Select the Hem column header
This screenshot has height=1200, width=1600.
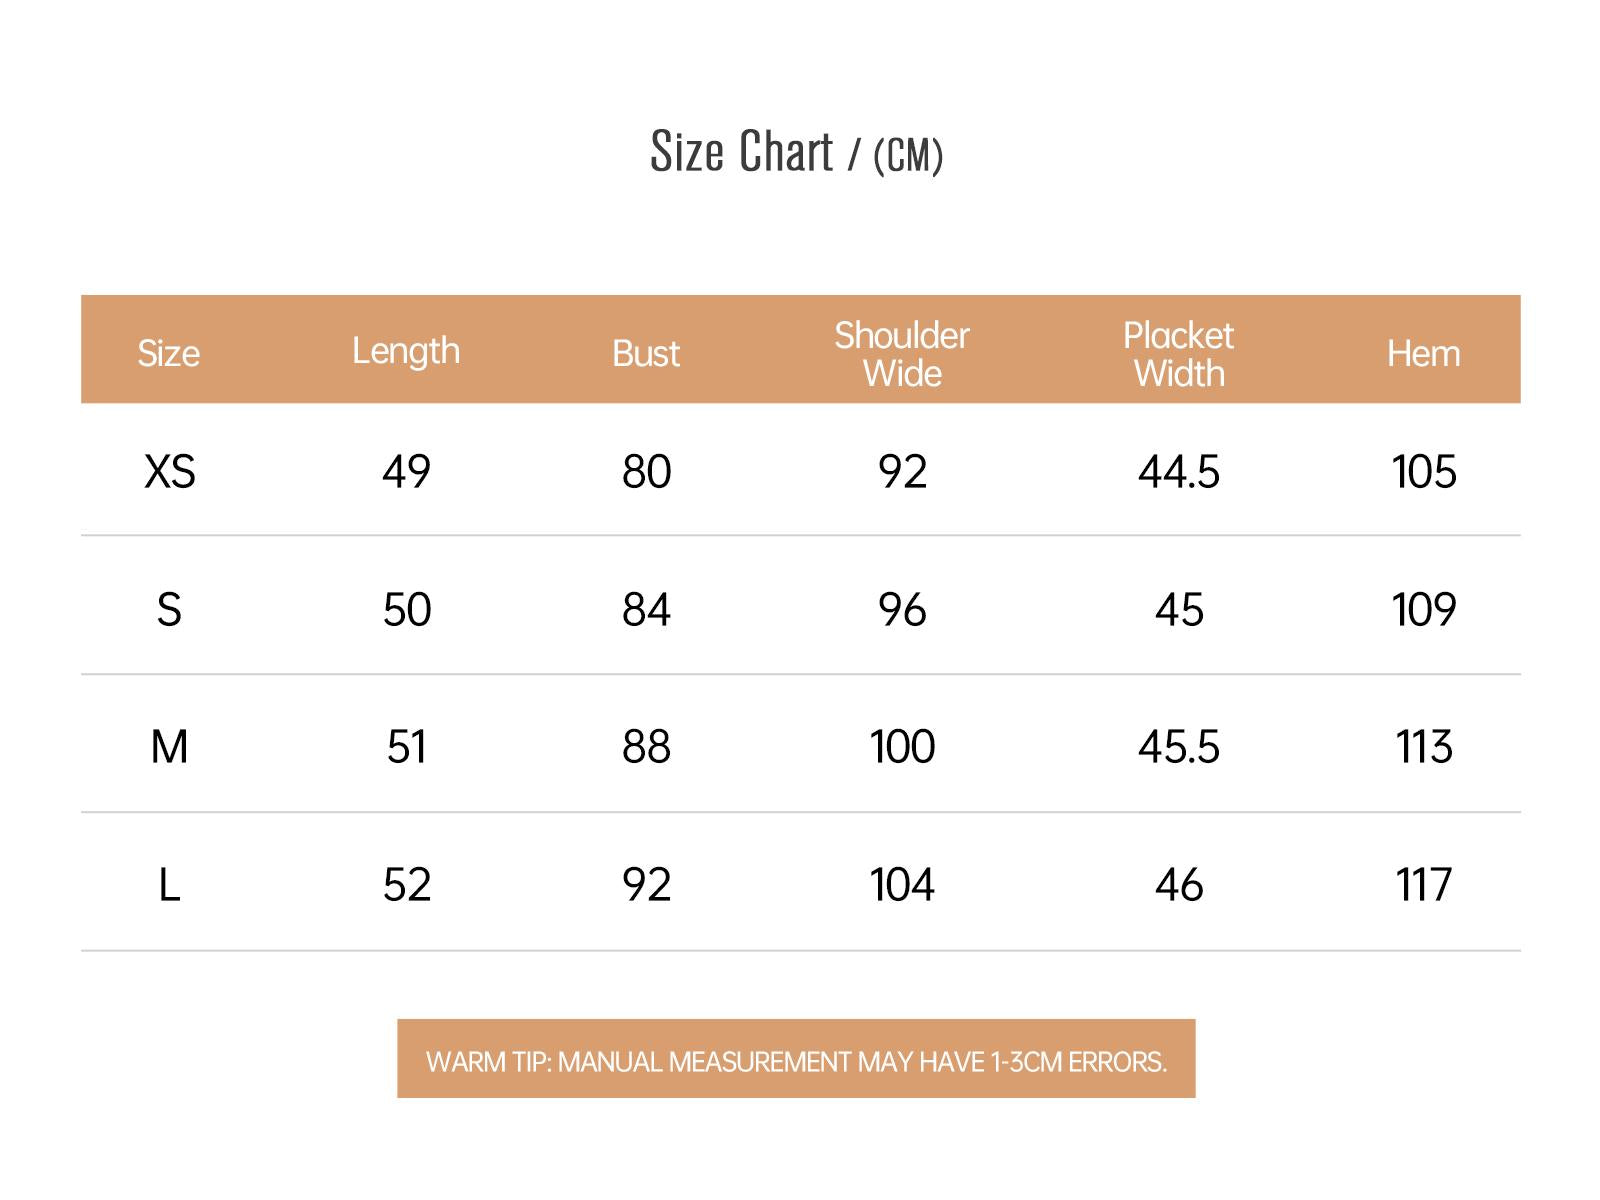(1423, 353)
